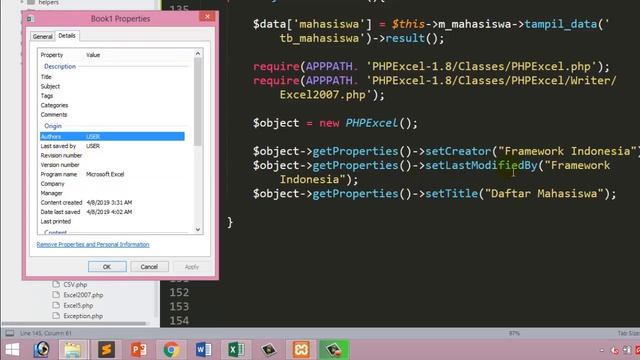Close the Book1 Properties dialog
Viewport: 640px width, 360px height.
coord(207,16)
